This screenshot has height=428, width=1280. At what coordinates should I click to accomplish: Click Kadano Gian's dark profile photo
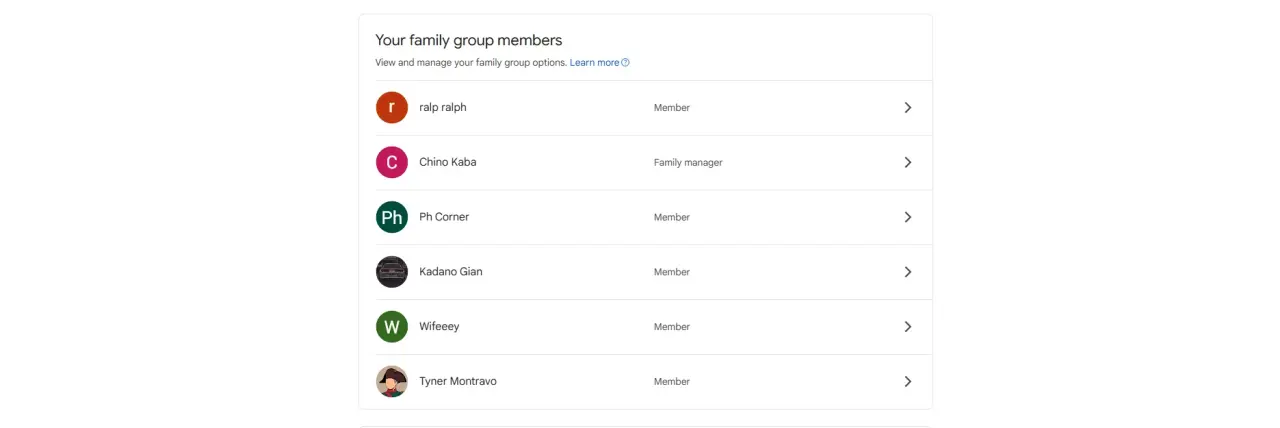[x=392, y=272]
